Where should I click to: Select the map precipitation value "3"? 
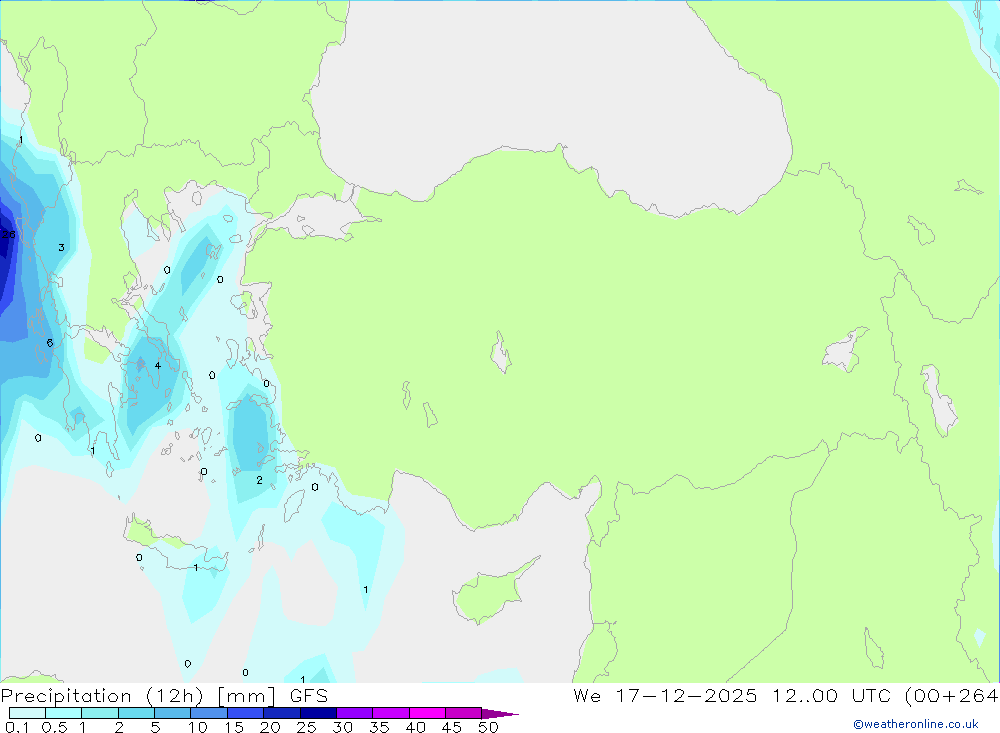[61, 248]
